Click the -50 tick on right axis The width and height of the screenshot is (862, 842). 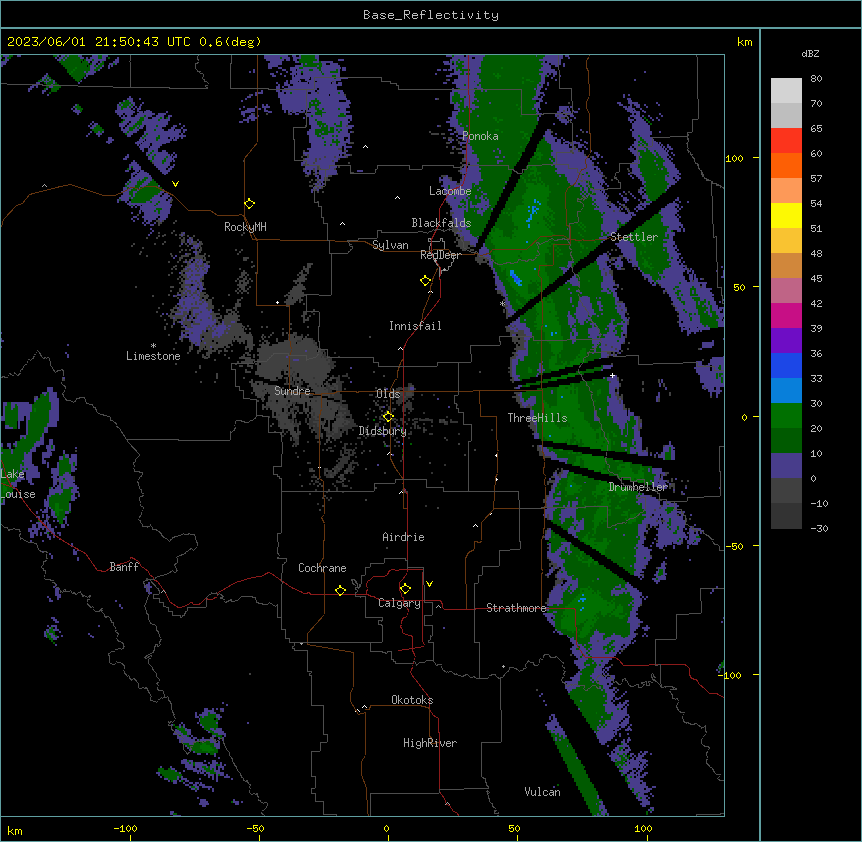tap(734, 546)
